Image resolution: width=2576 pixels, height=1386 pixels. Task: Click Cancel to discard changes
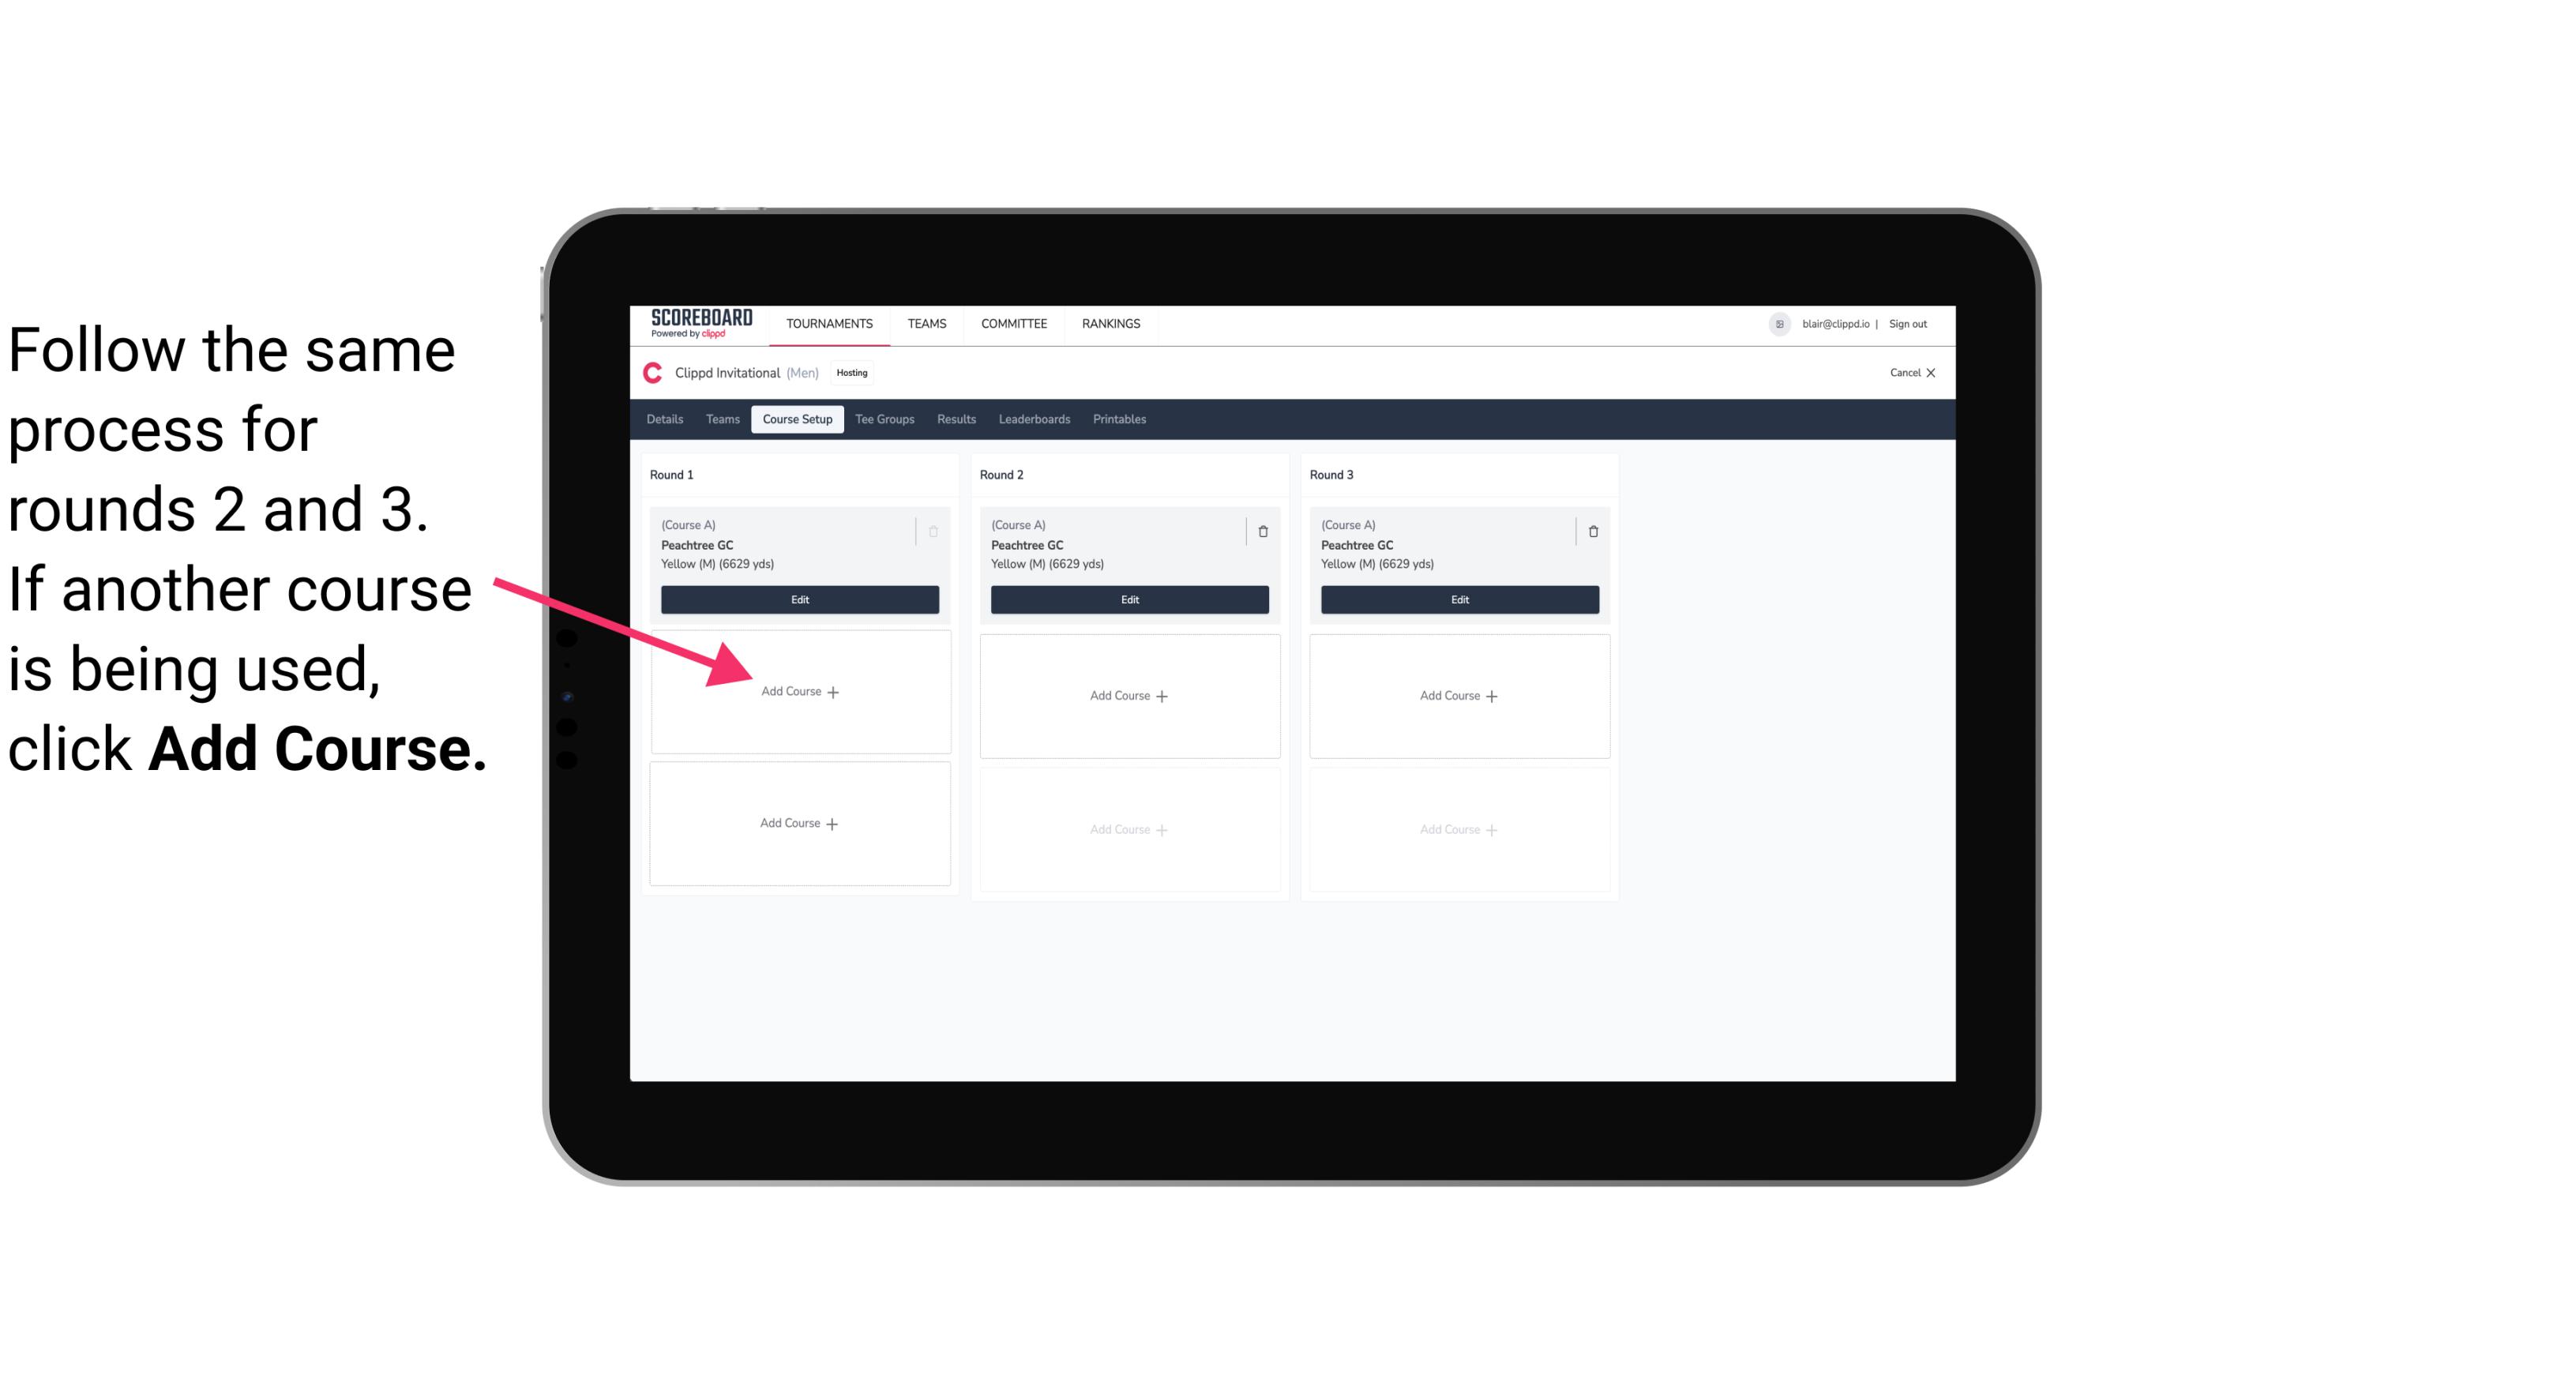tap(1909, 374)
